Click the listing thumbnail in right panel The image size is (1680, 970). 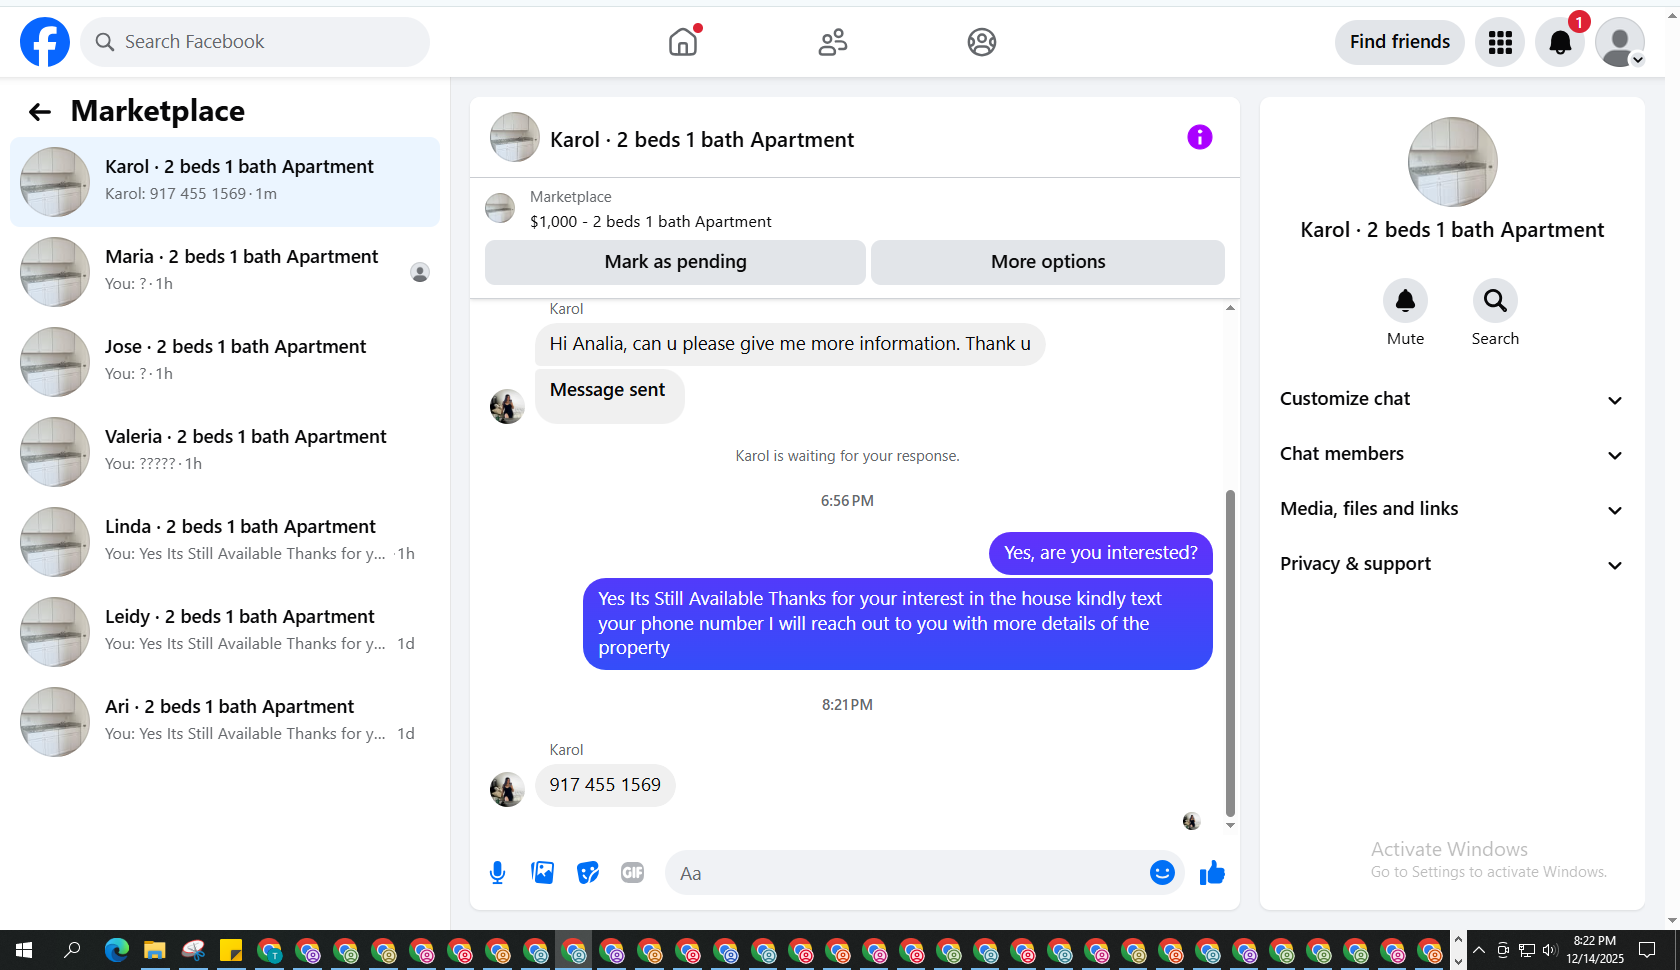1452,162
